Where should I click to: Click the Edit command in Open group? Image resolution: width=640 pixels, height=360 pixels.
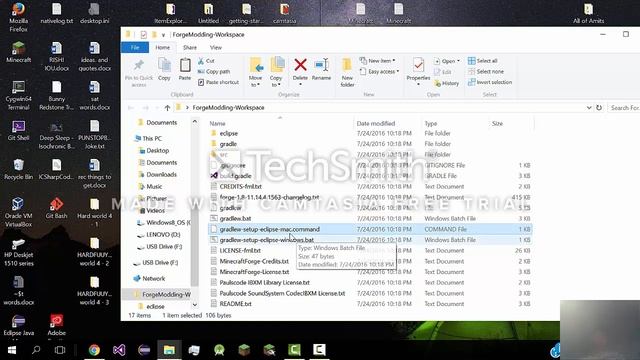coord(443,72)
